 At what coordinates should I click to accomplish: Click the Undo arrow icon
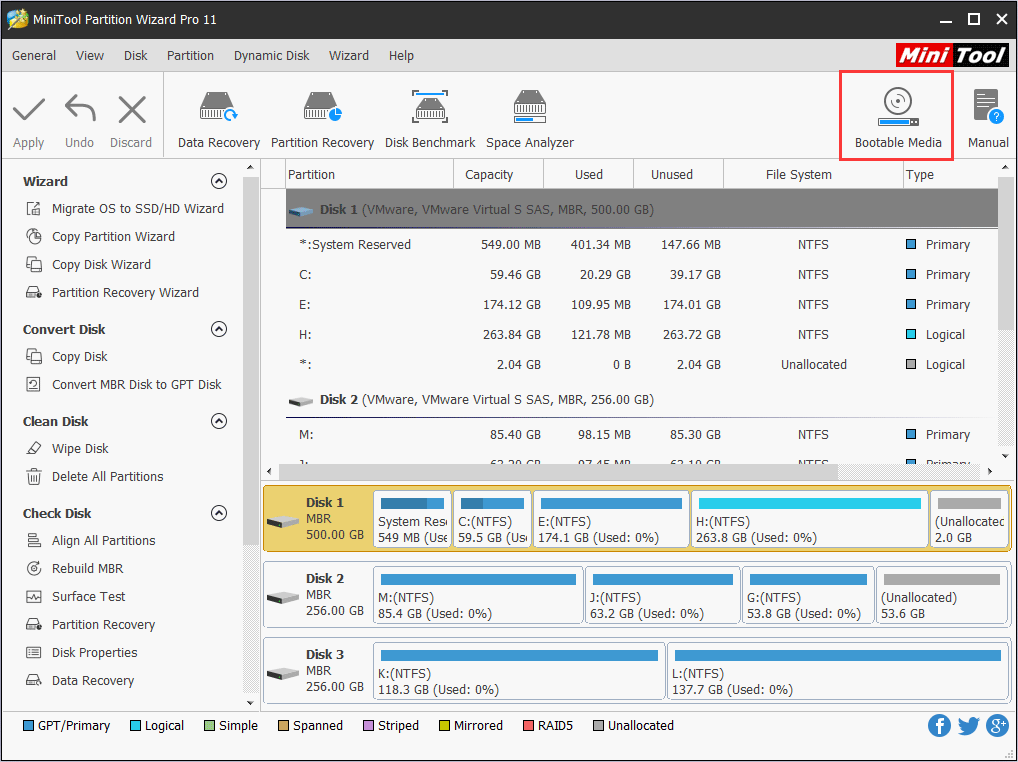pos(80,108)
